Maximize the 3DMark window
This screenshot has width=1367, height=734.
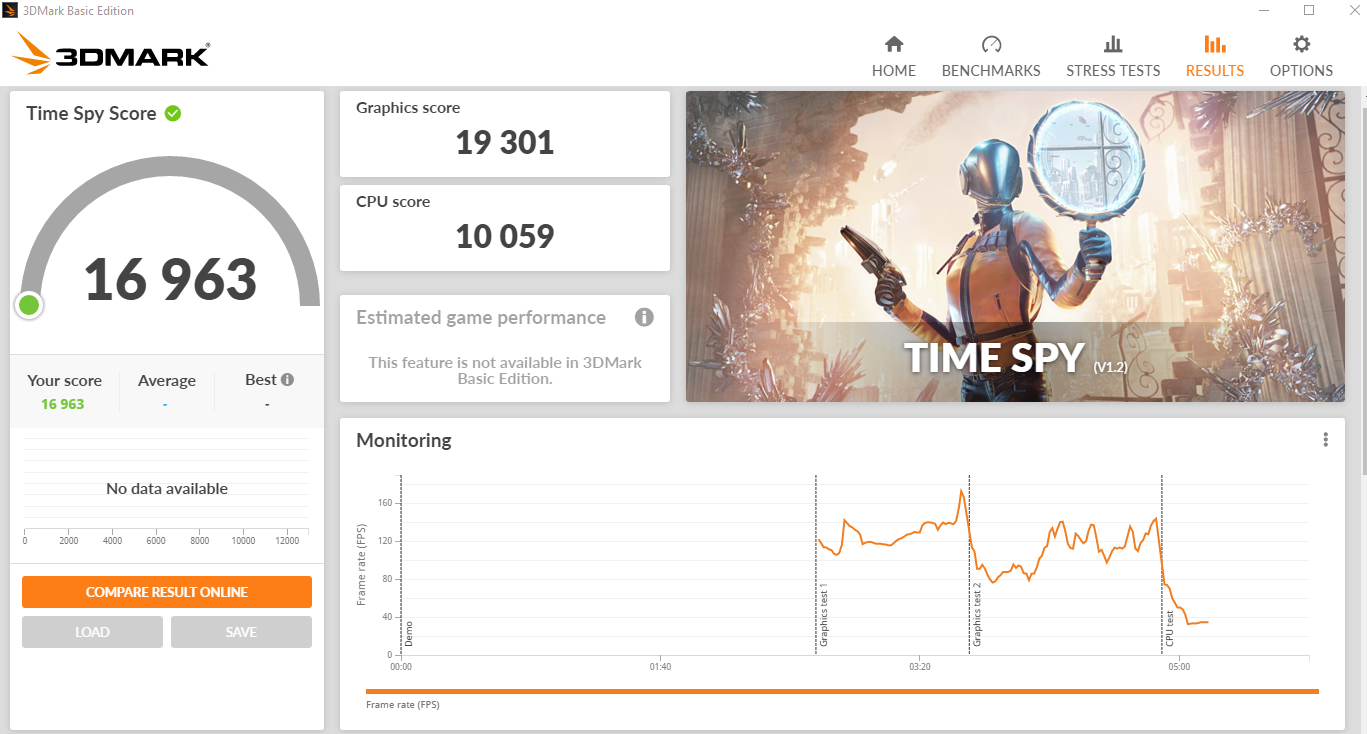point(1309,10)
